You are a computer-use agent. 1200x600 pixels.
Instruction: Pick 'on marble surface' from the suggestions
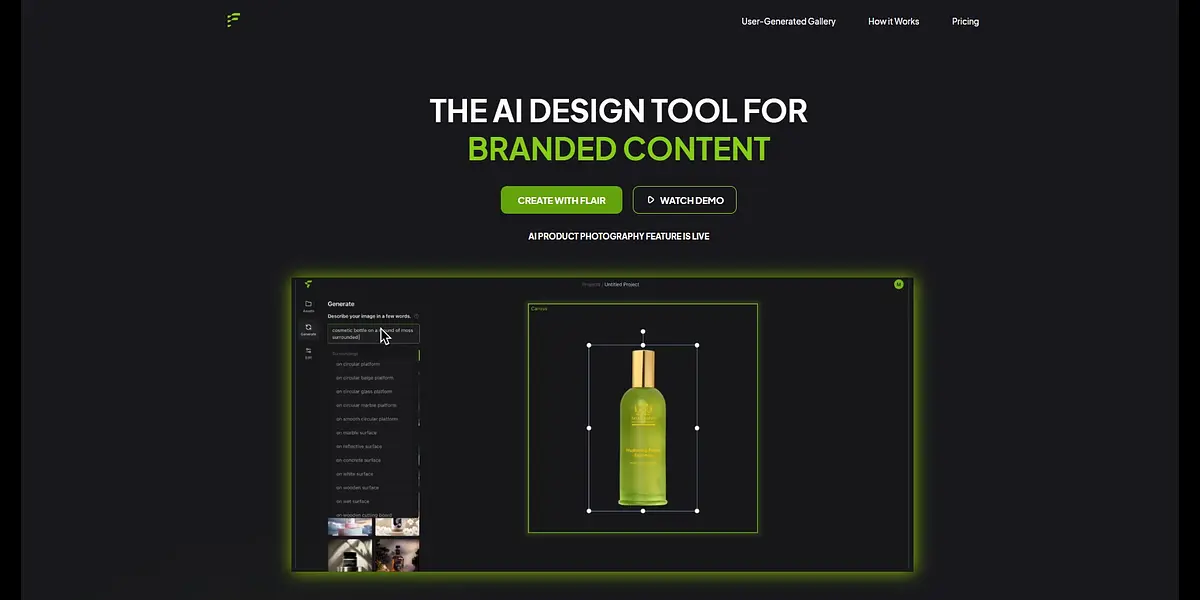(356, 433)
